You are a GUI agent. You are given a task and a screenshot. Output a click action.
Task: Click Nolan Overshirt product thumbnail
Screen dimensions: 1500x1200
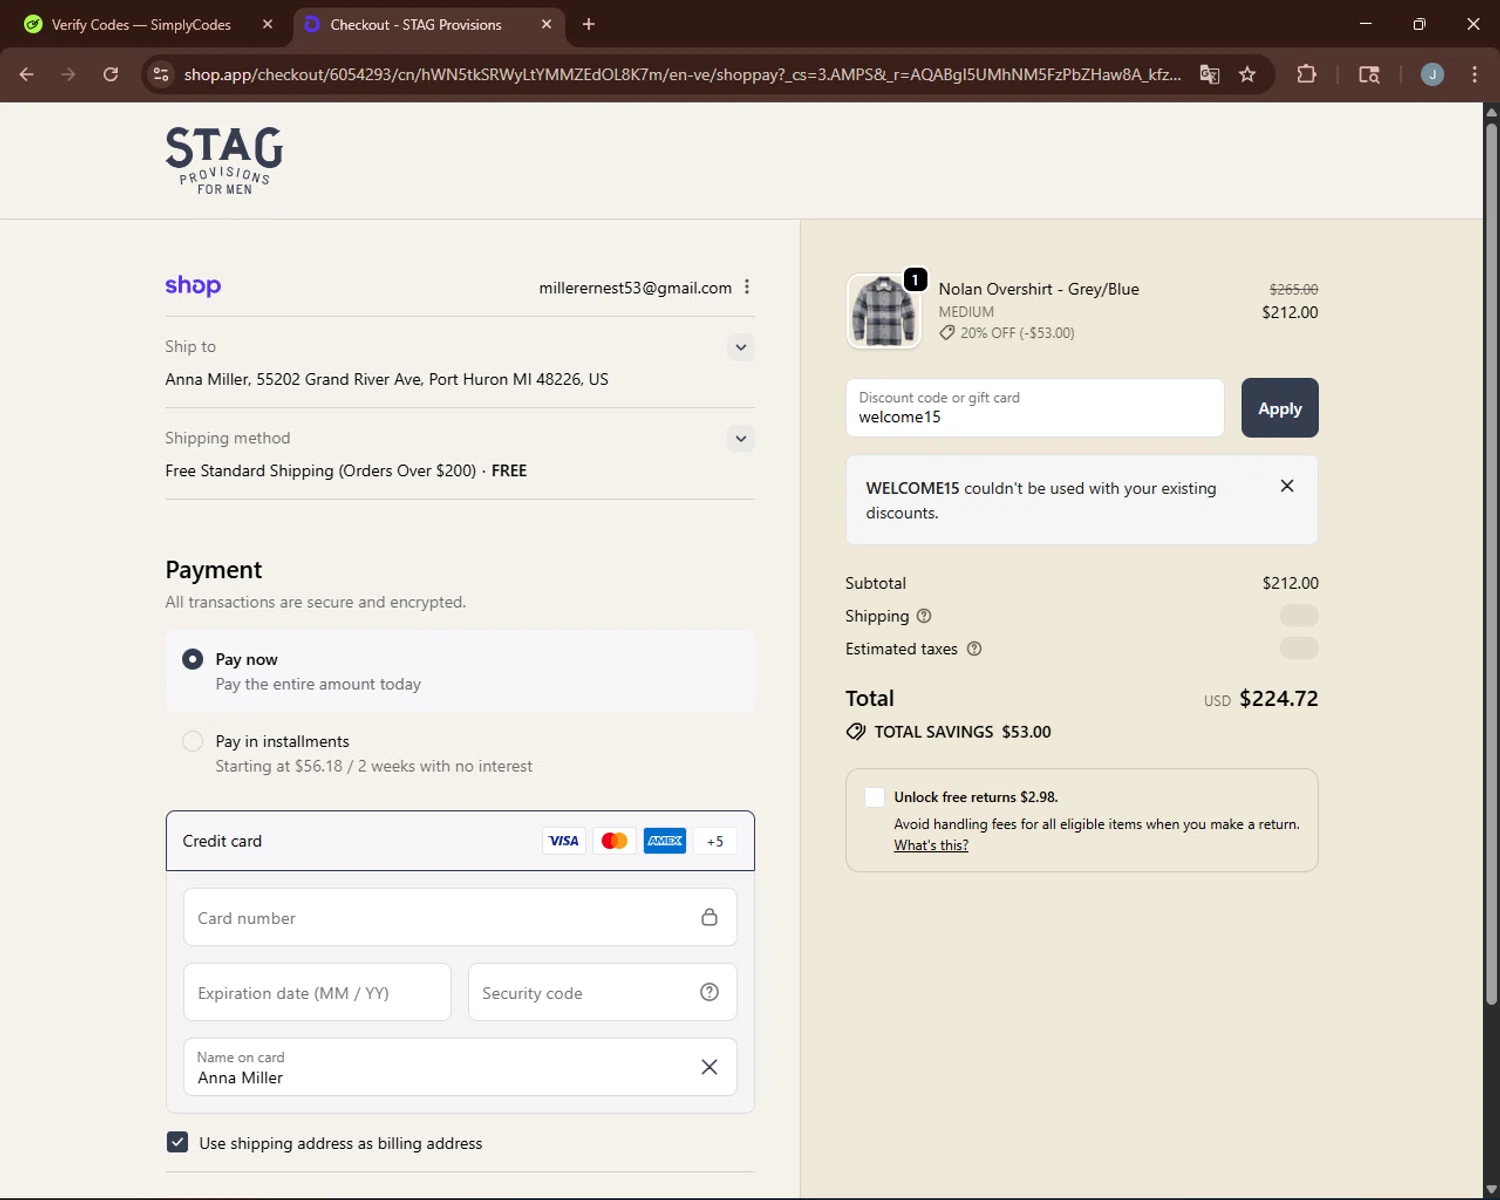point(884,311)
